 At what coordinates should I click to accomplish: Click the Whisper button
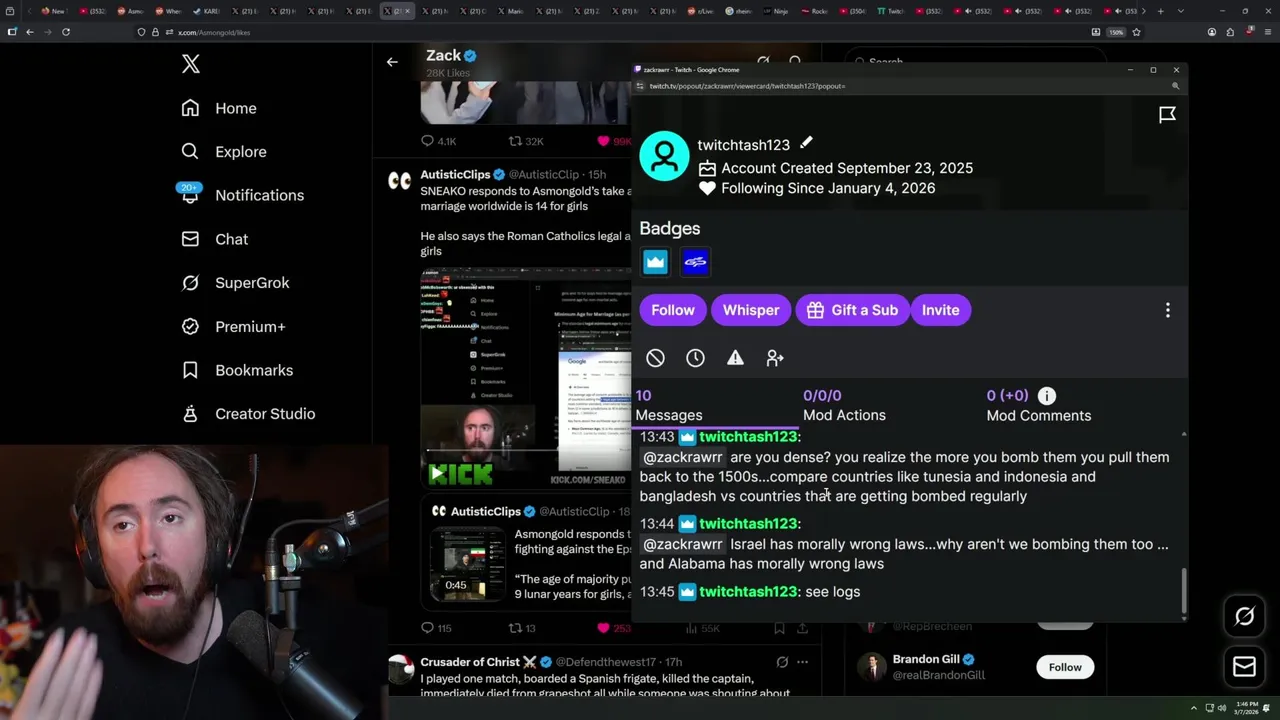751,310
